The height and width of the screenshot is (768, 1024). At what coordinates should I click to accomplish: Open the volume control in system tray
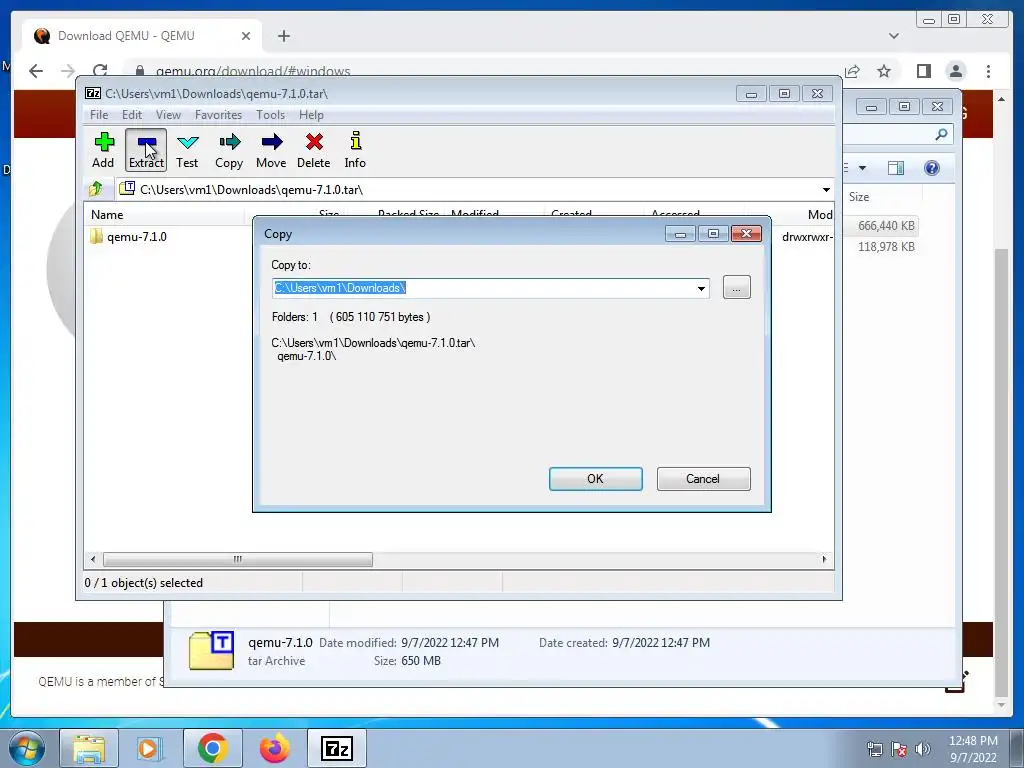923,749
